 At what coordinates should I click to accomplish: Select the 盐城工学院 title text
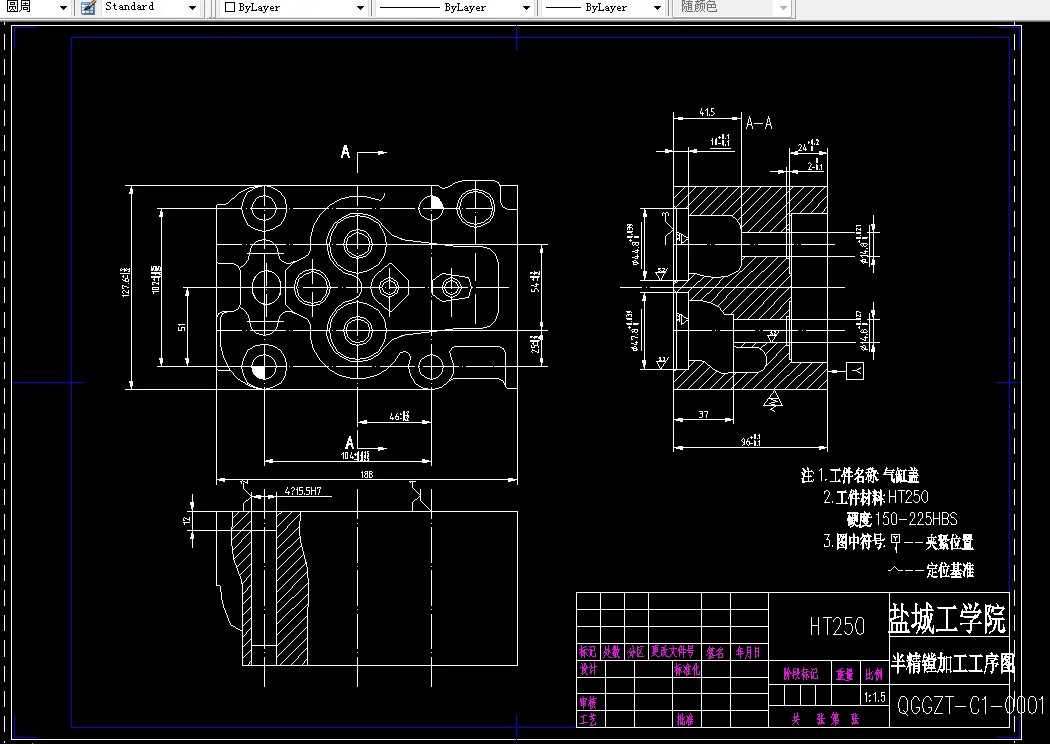pos(947,618)
